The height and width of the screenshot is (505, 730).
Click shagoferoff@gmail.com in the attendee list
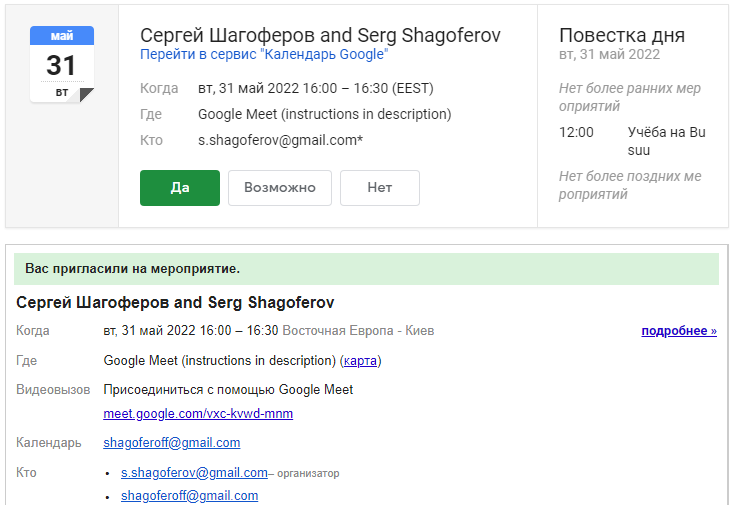189,496
